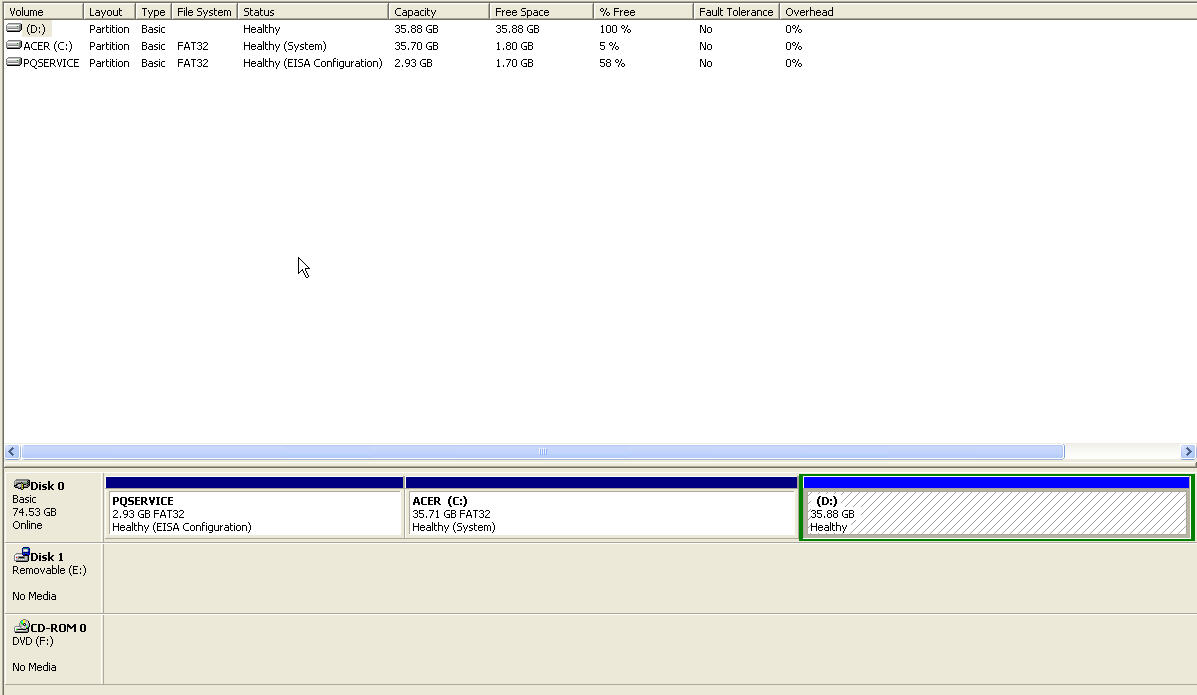Click the 35.88 GB capacity cell
Image resolution: width=1197 pixels, height=695 pixels.
pyautogui.click(x=416, y=29)
